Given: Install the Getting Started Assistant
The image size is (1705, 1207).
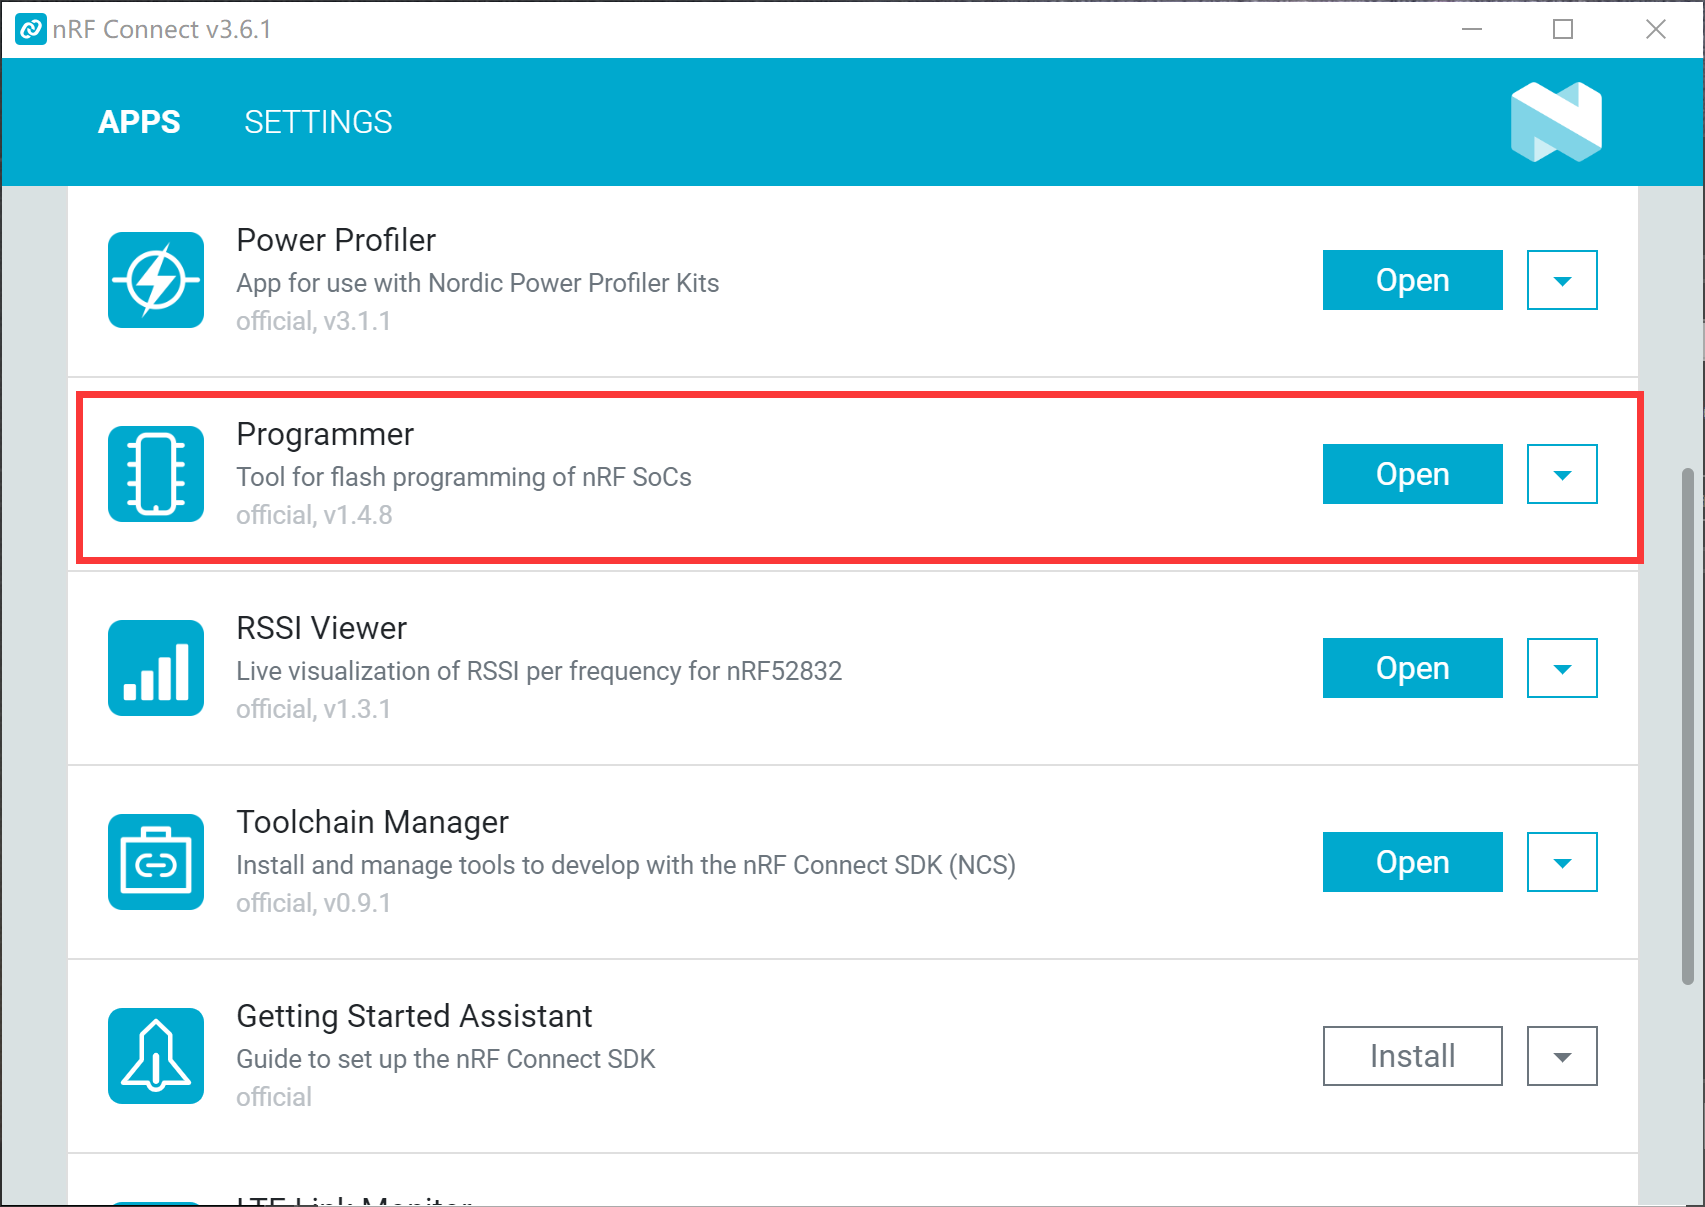Looking at the screenshot, I should [x=1412, y=1056].
